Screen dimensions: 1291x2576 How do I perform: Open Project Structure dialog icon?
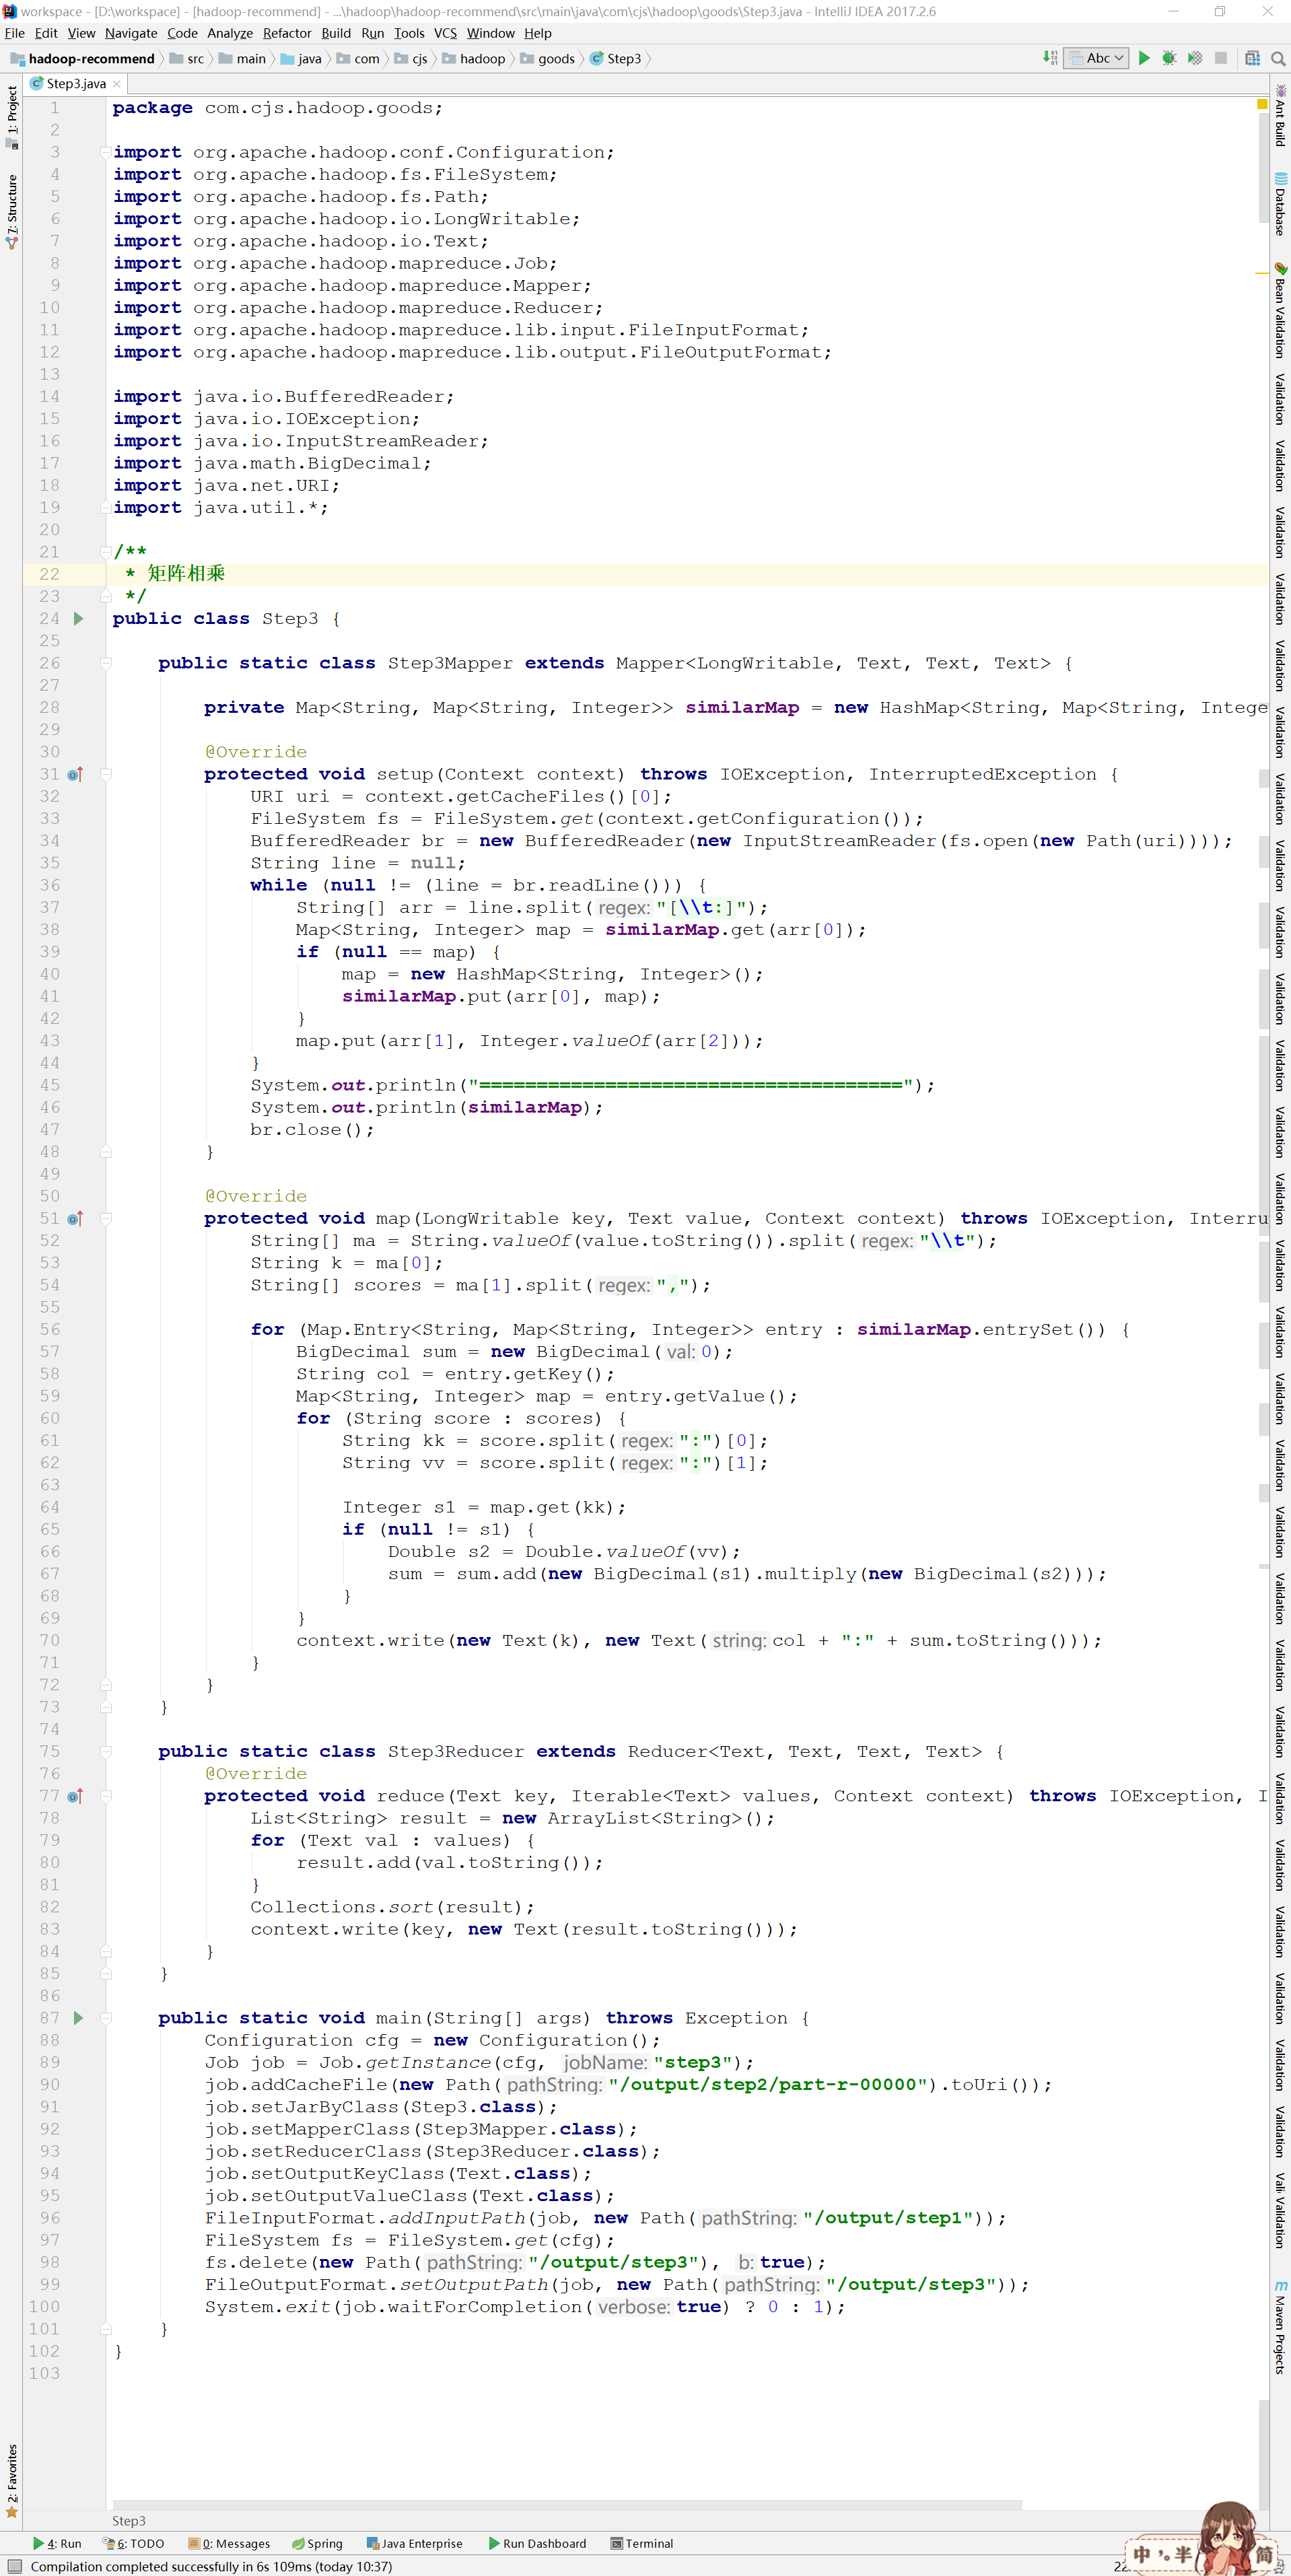(x=1252, y=58)
